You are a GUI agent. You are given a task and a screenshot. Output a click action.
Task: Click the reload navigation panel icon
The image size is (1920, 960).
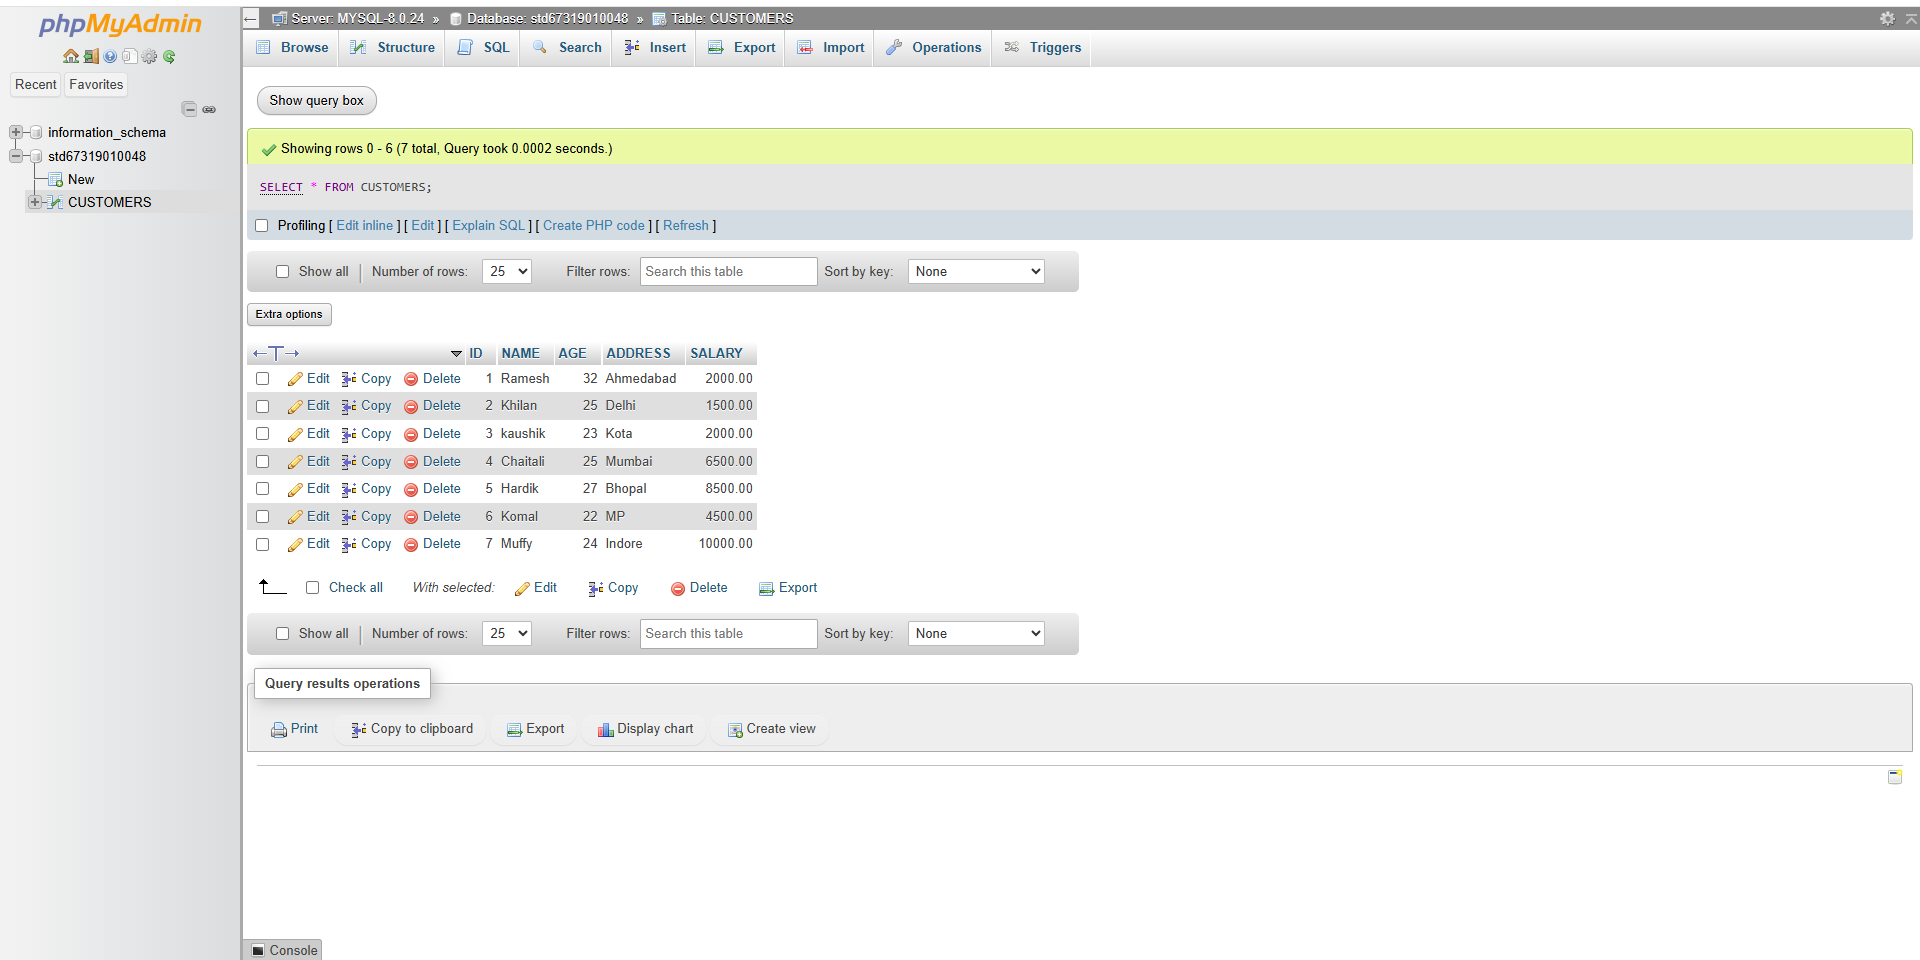coord(169,57)
